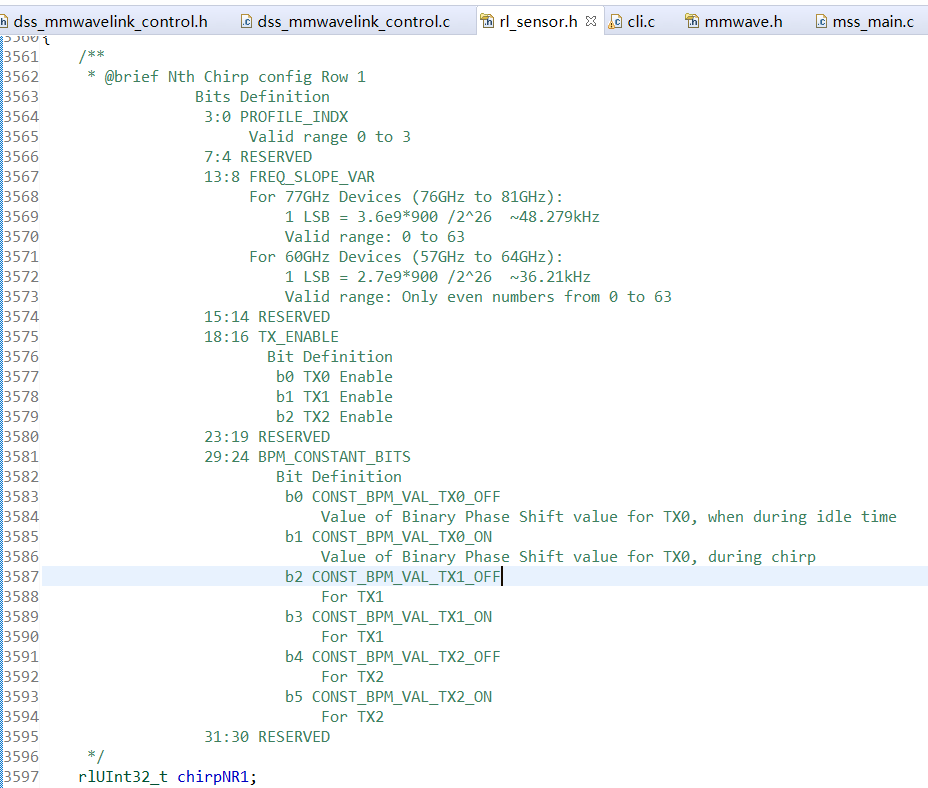Click the '1 LSB = 2.7e9*900 /2^26' line
Viewport: 928px width, 788px height.
(x=437, y=277)
